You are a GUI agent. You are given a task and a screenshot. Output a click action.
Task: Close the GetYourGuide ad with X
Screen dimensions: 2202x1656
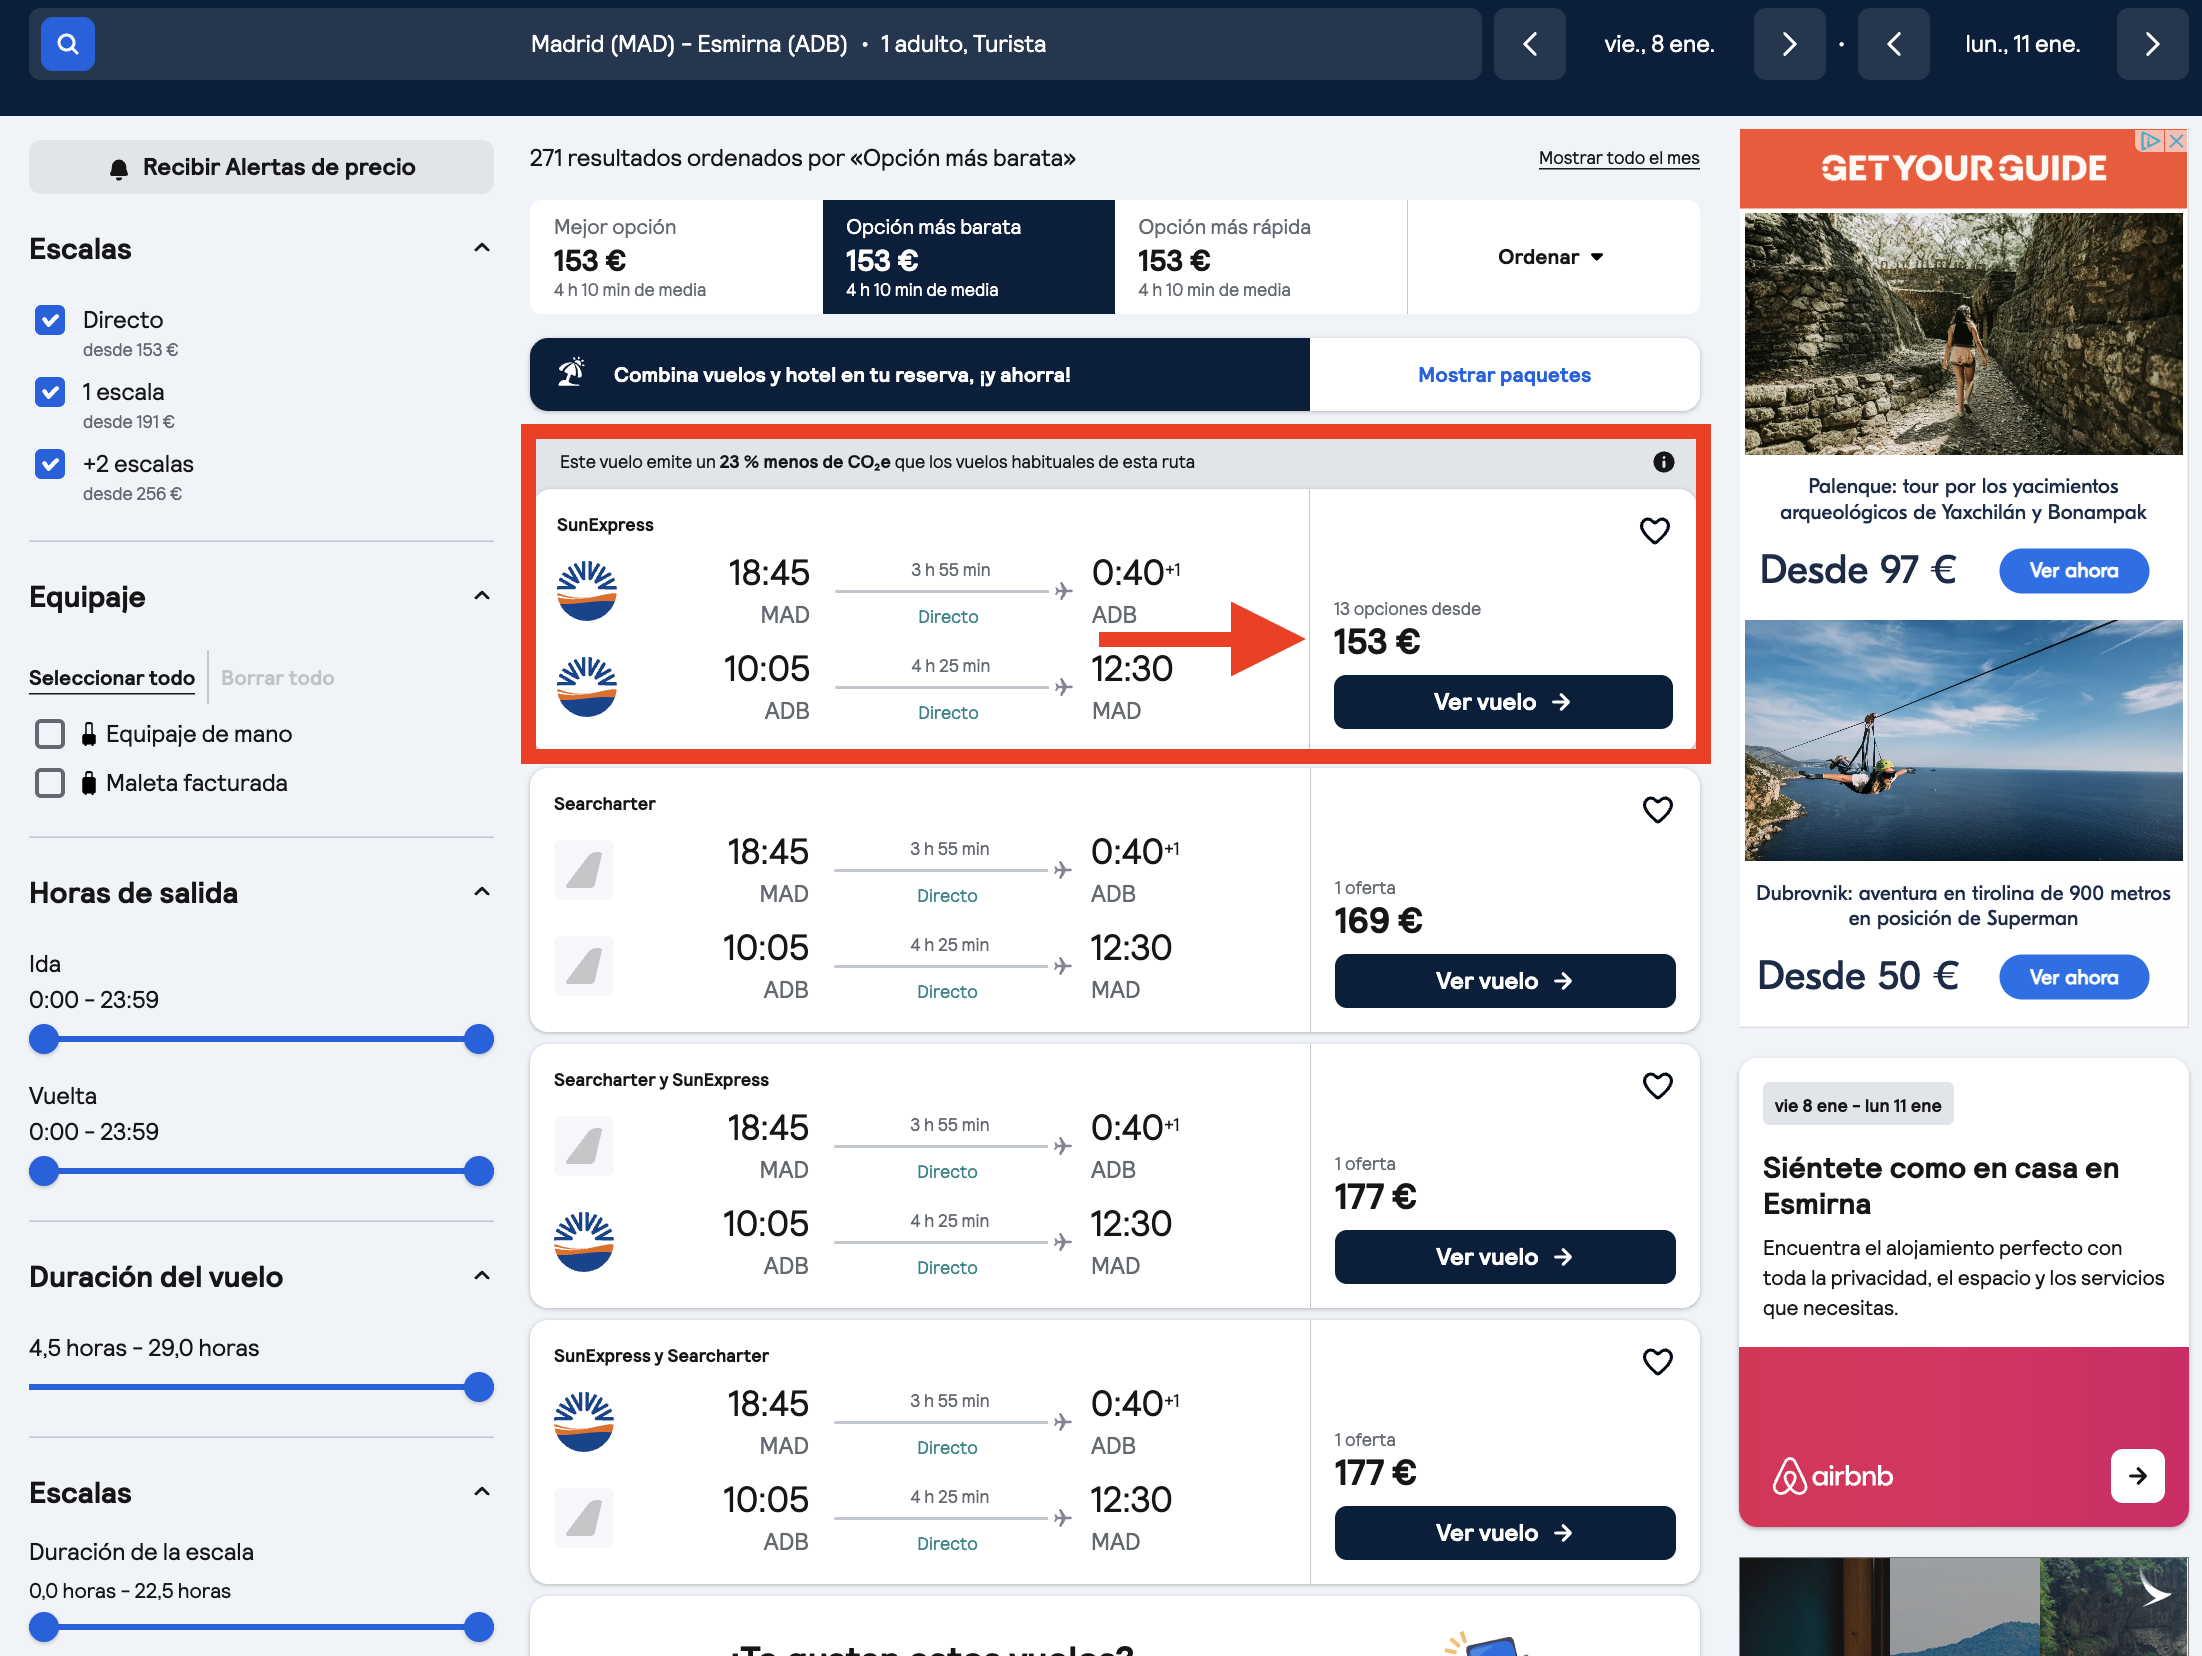click(2176, 141)
